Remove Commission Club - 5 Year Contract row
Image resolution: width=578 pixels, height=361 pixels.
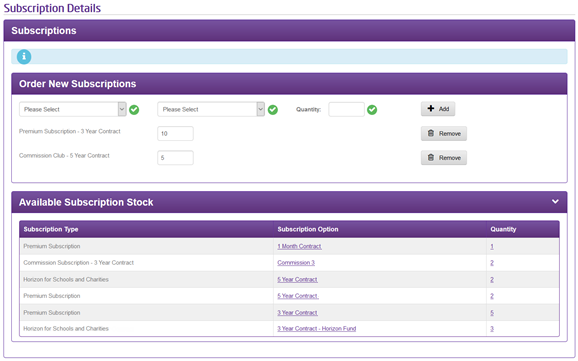click(x=444, y=158)
